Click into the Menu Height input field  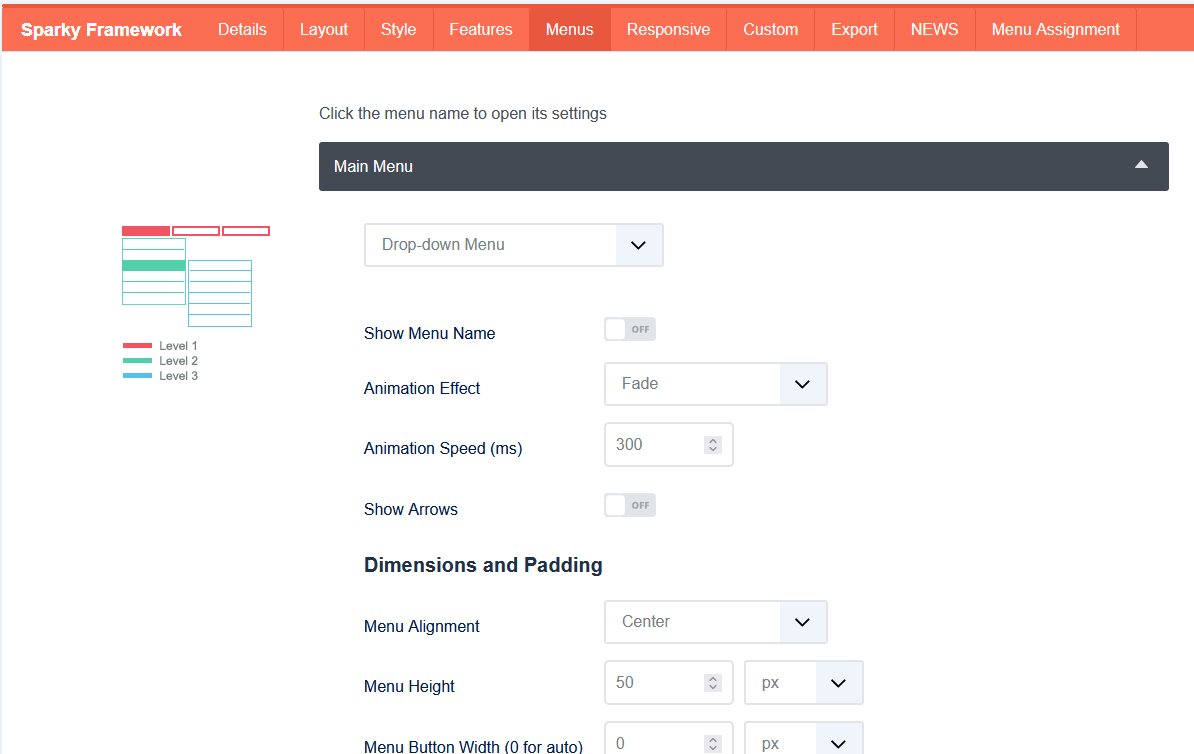(655, 683)
